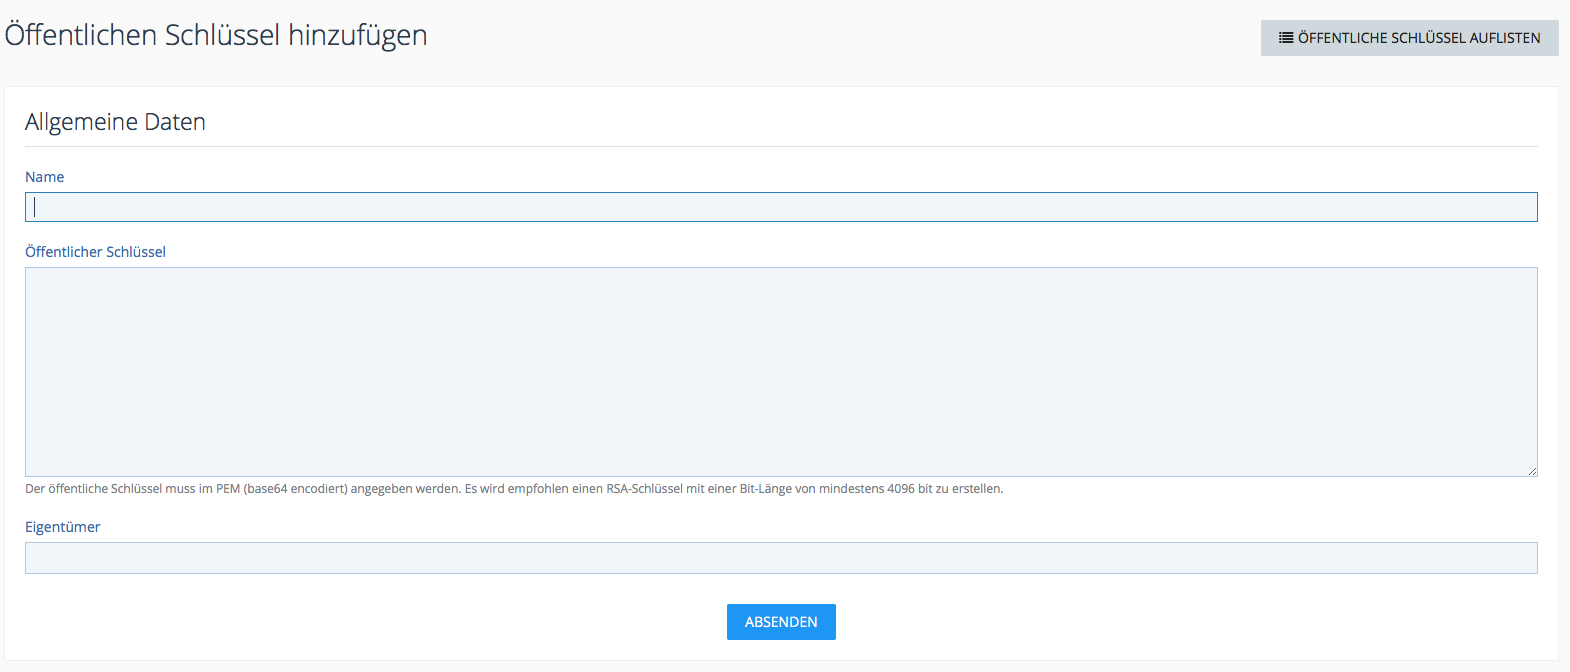The height and width of the screenshot is (672, 1570).
Task: Click the Eigentümer field label
Action: (62, 527)
